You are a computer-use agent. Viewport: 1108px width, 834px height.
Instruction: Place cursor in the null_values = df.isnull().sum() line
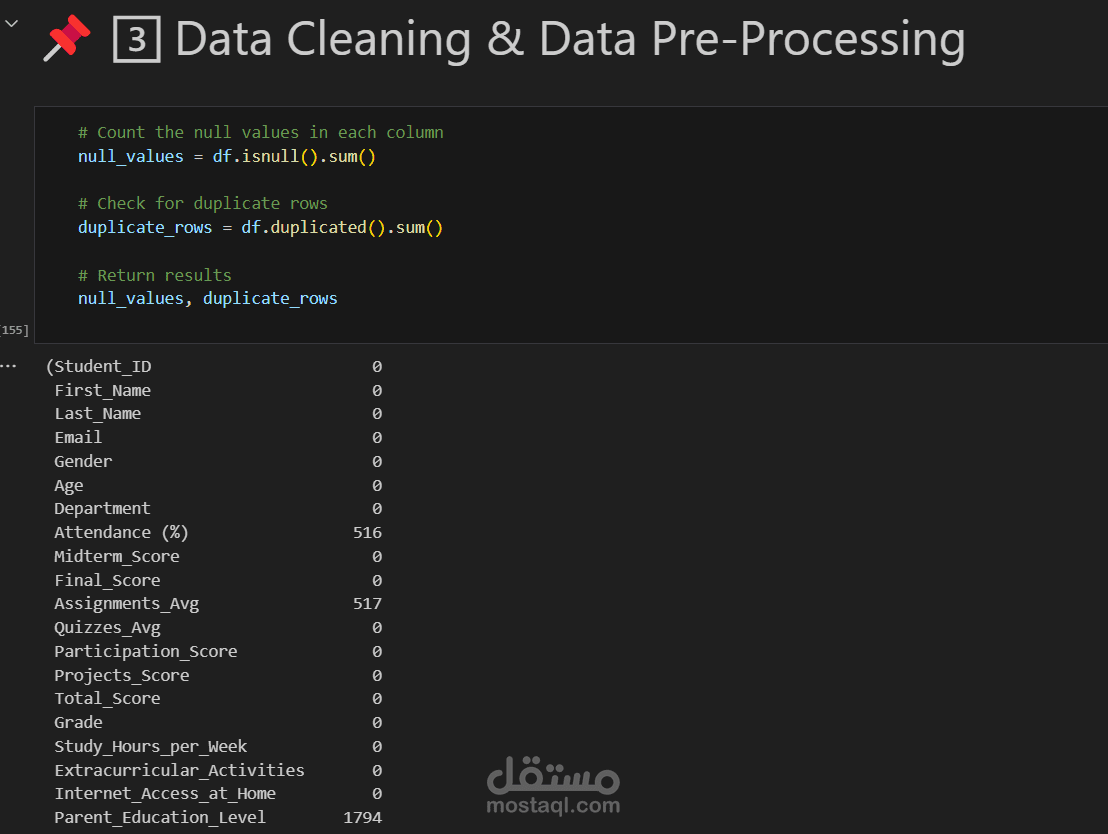pos(226,156)
